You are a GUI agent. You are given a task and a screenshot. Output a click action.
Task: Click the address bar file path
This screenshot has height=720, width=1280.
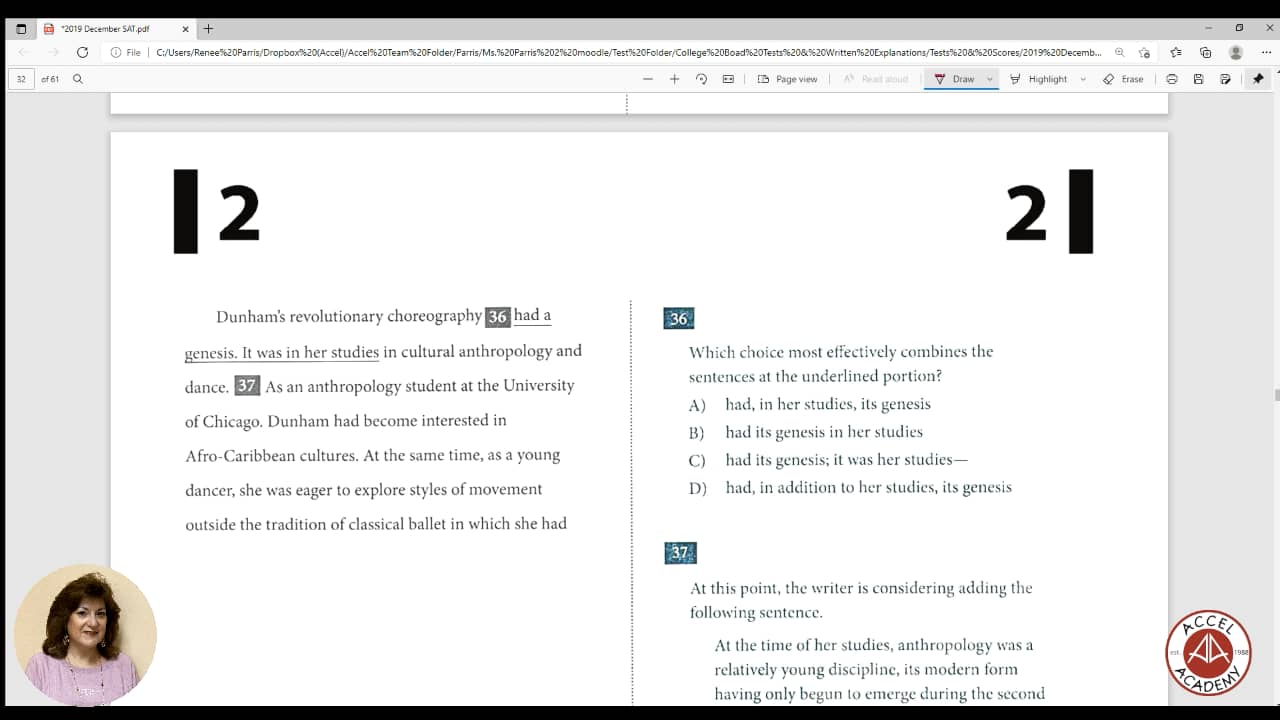point(628,52)
